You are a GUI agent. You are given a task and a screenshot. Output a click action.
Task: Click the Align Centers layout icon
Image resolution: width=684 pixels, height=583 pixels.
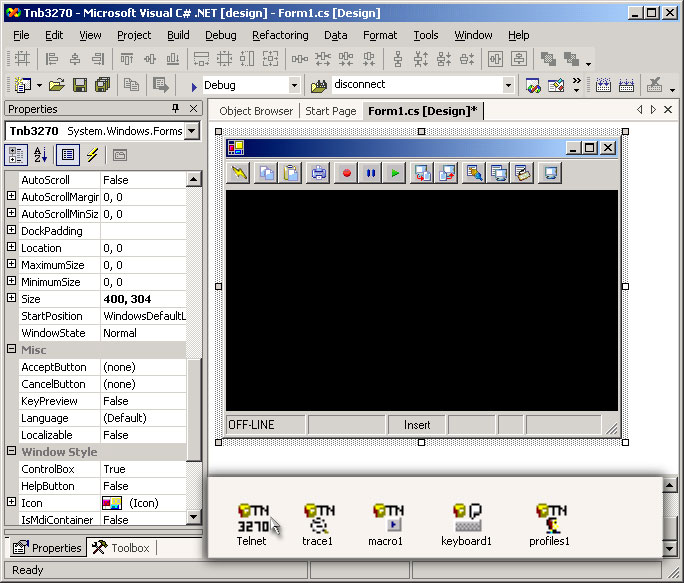tap(75, 58)
